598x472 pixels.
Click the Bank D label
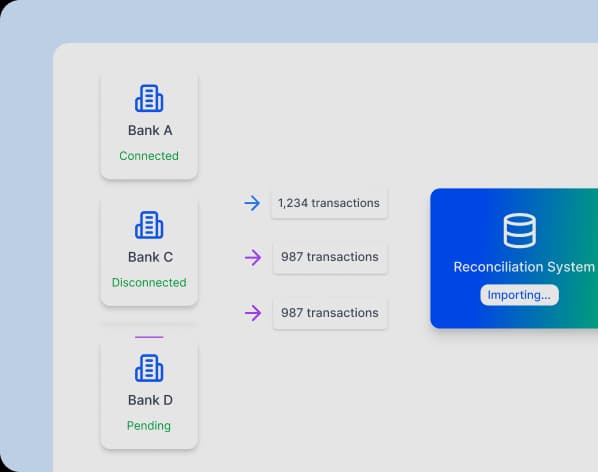coord(150,400)
